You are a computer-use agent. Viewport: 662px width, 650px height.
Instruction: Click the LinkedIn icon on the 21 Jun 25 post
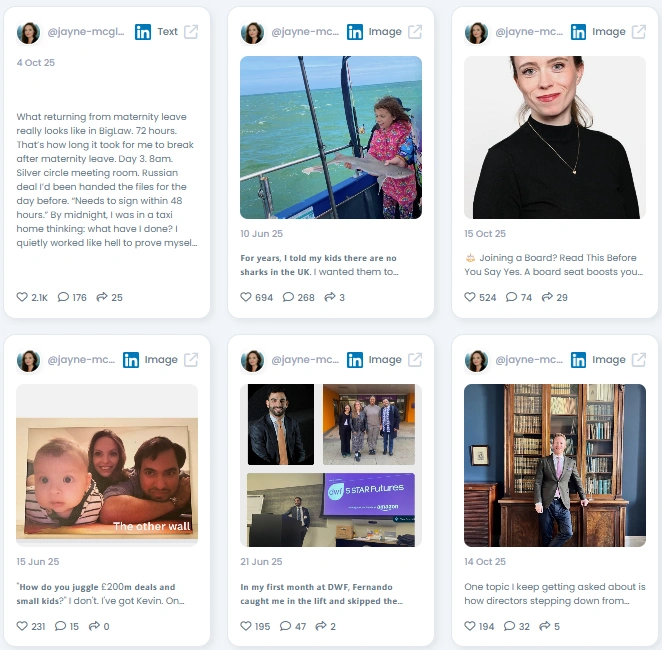click(x=355, y=360)
